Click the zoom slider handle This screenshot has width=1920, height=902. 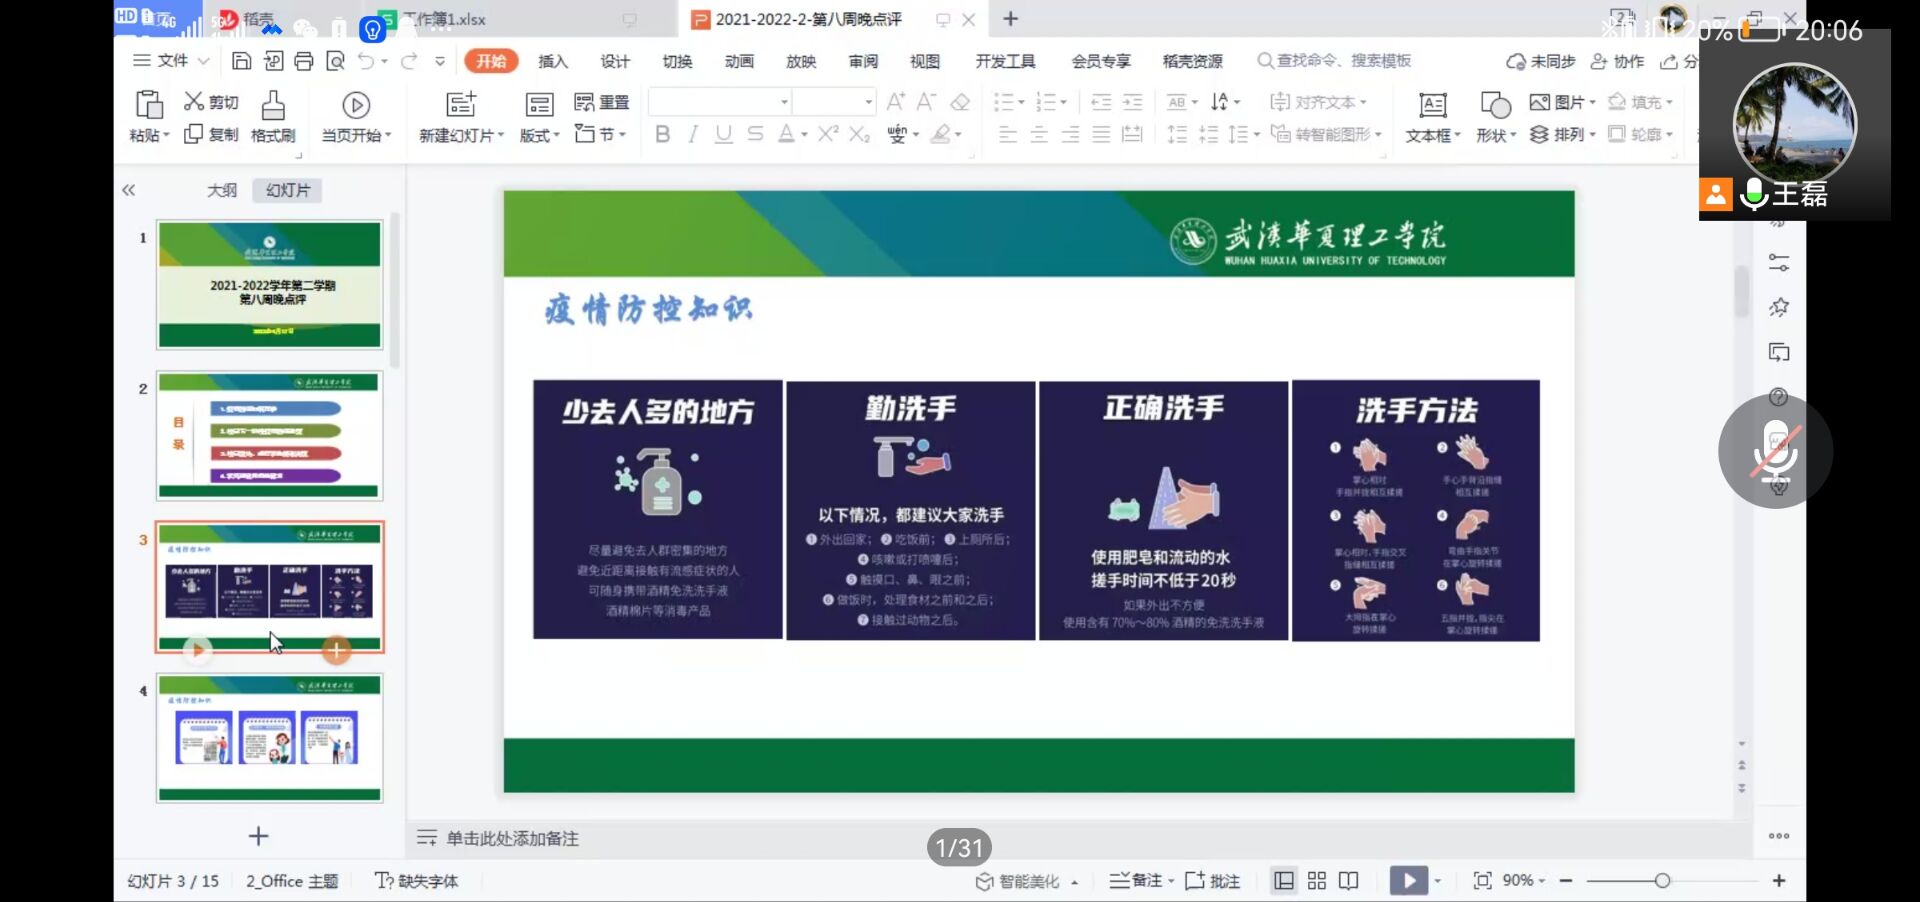tap(1662, 881)
